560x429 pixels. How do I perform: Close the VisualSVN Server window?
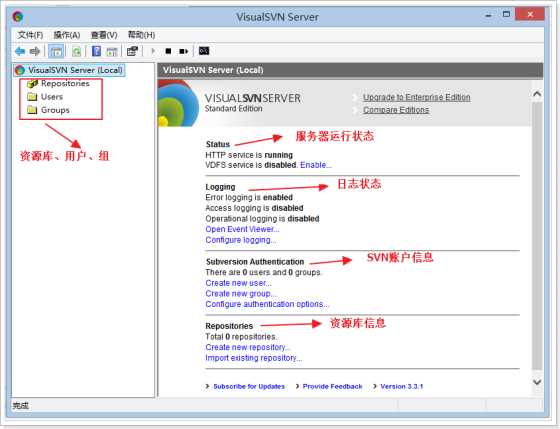(x=530, y=15)
